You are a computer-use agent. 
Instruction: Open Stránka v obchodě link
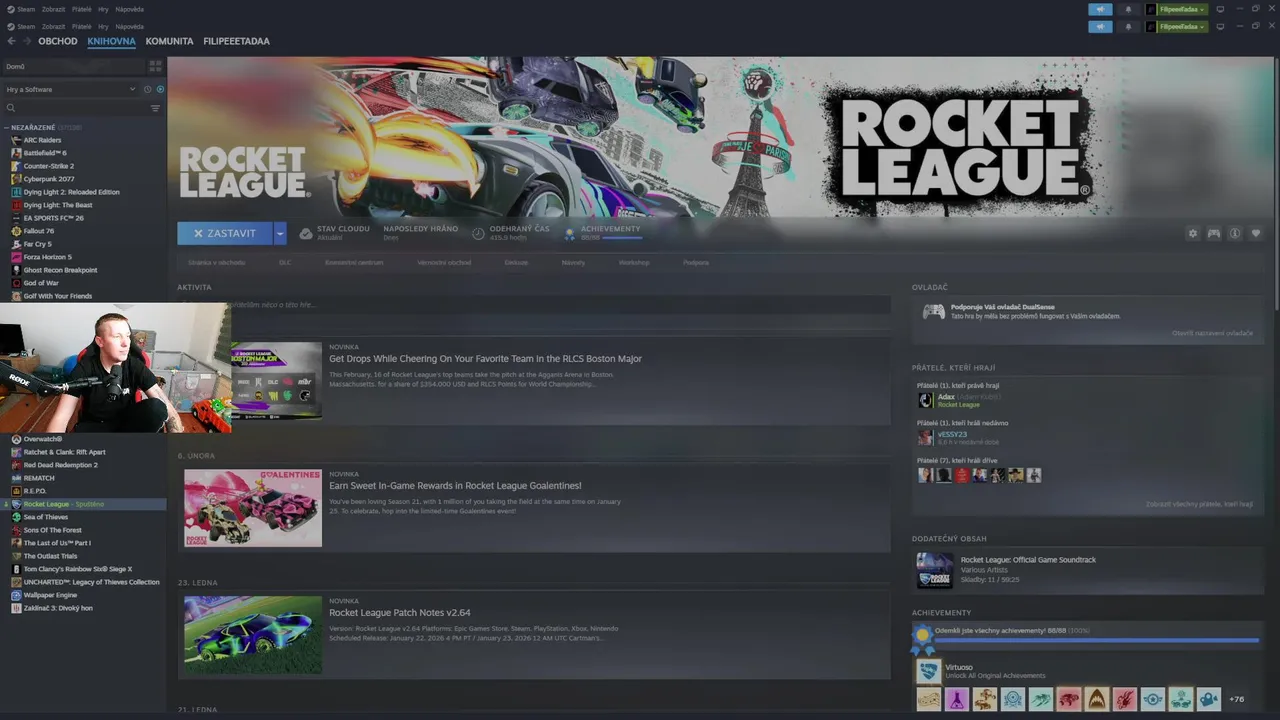(216, 262)
